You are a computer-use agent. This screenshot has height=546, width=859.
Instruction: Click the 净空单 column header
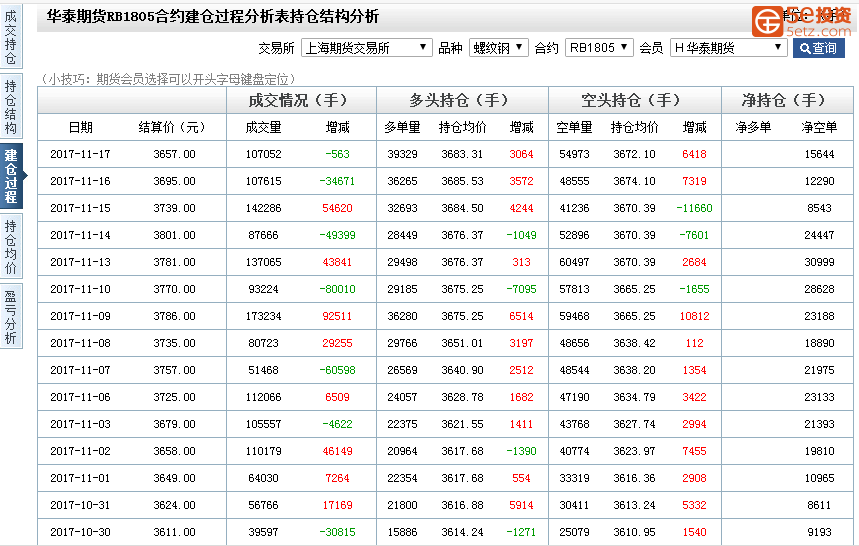pyautogui.click(x=819, y=128)
